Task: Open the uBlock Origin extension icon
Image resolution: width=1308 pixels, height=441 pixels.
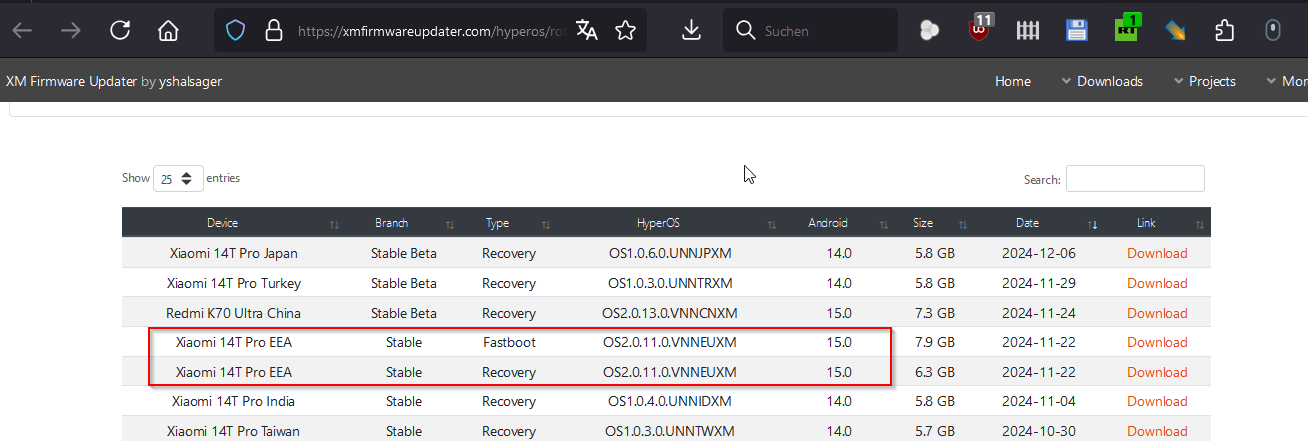Action: point(981,29)
